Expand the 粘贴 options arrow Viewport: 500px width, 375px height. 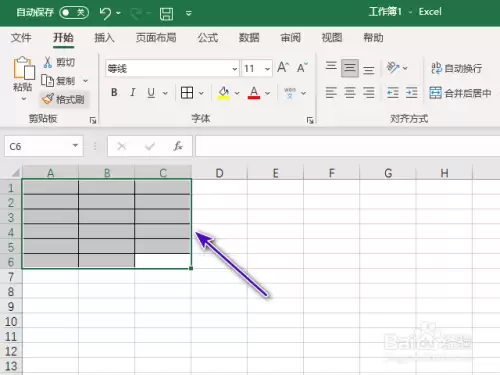(x=23, y=99)
